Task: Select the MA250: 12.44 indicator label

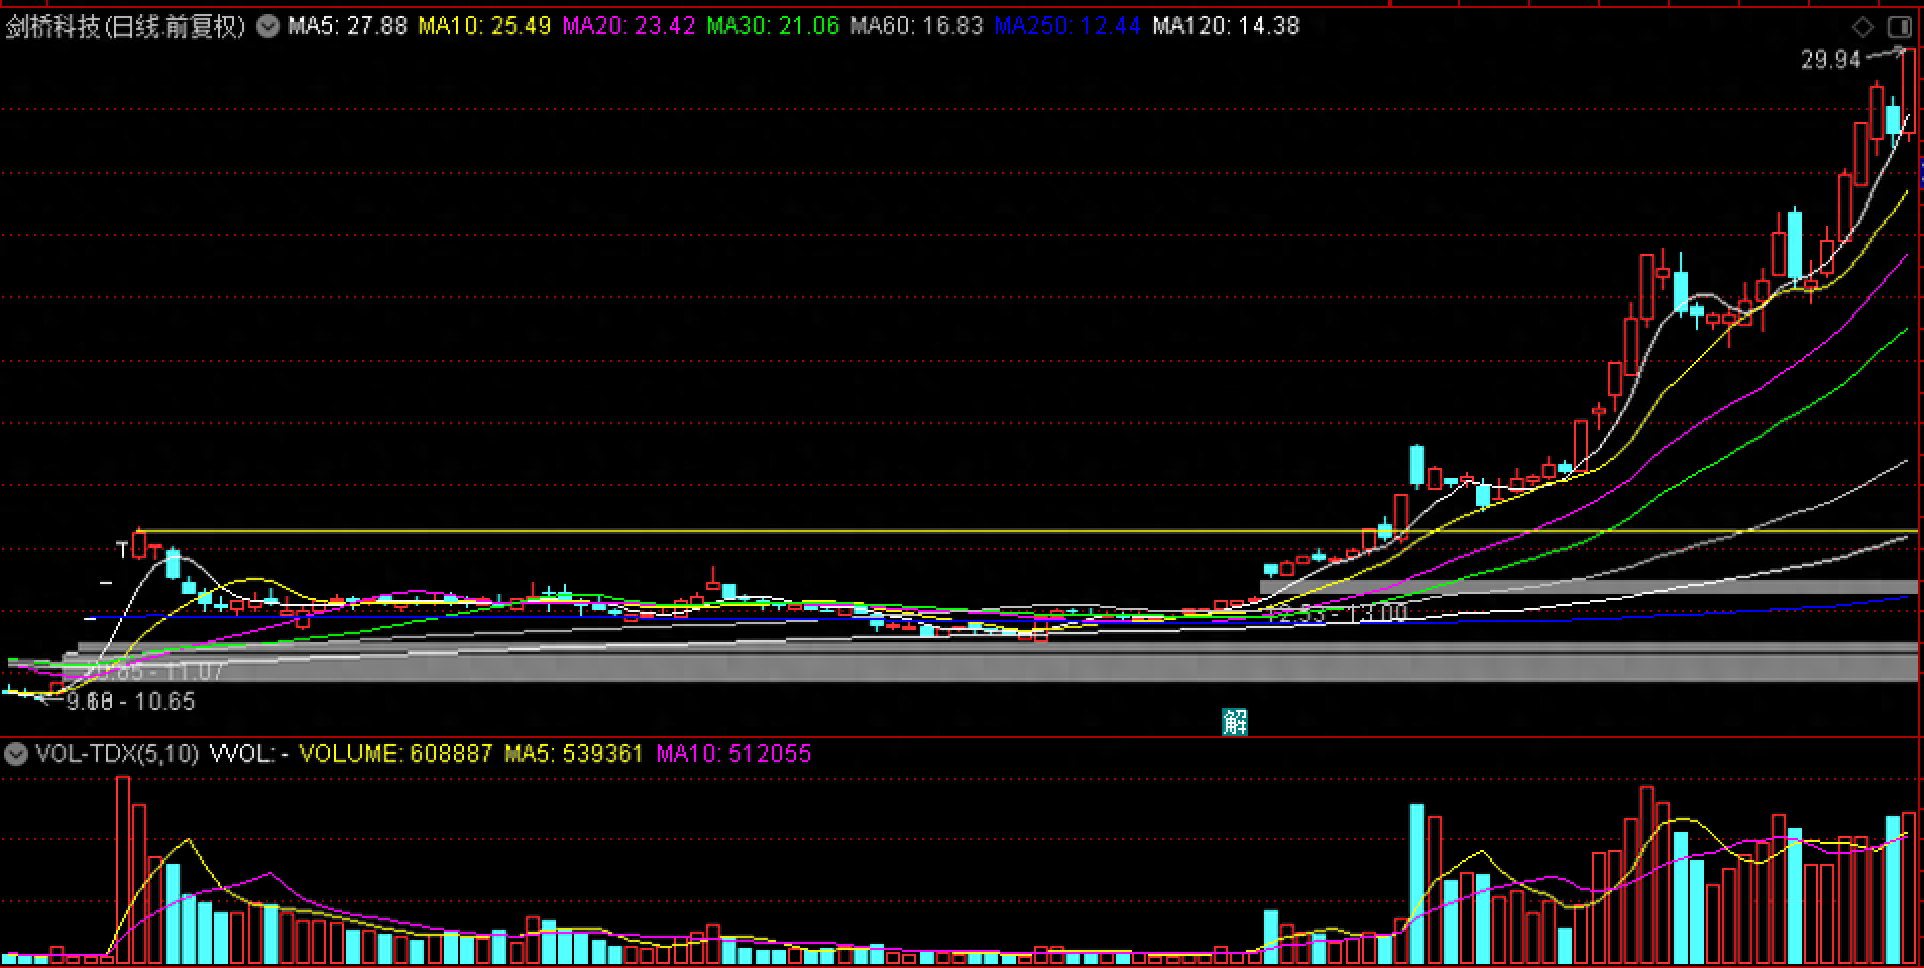Action: point(1067,26)
